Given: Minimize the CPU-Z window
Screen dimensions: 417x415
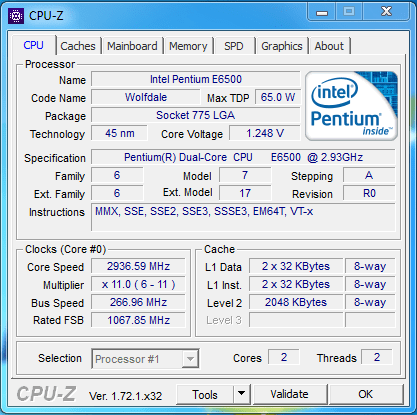Looking at the screenshot, I should point(322,13).
